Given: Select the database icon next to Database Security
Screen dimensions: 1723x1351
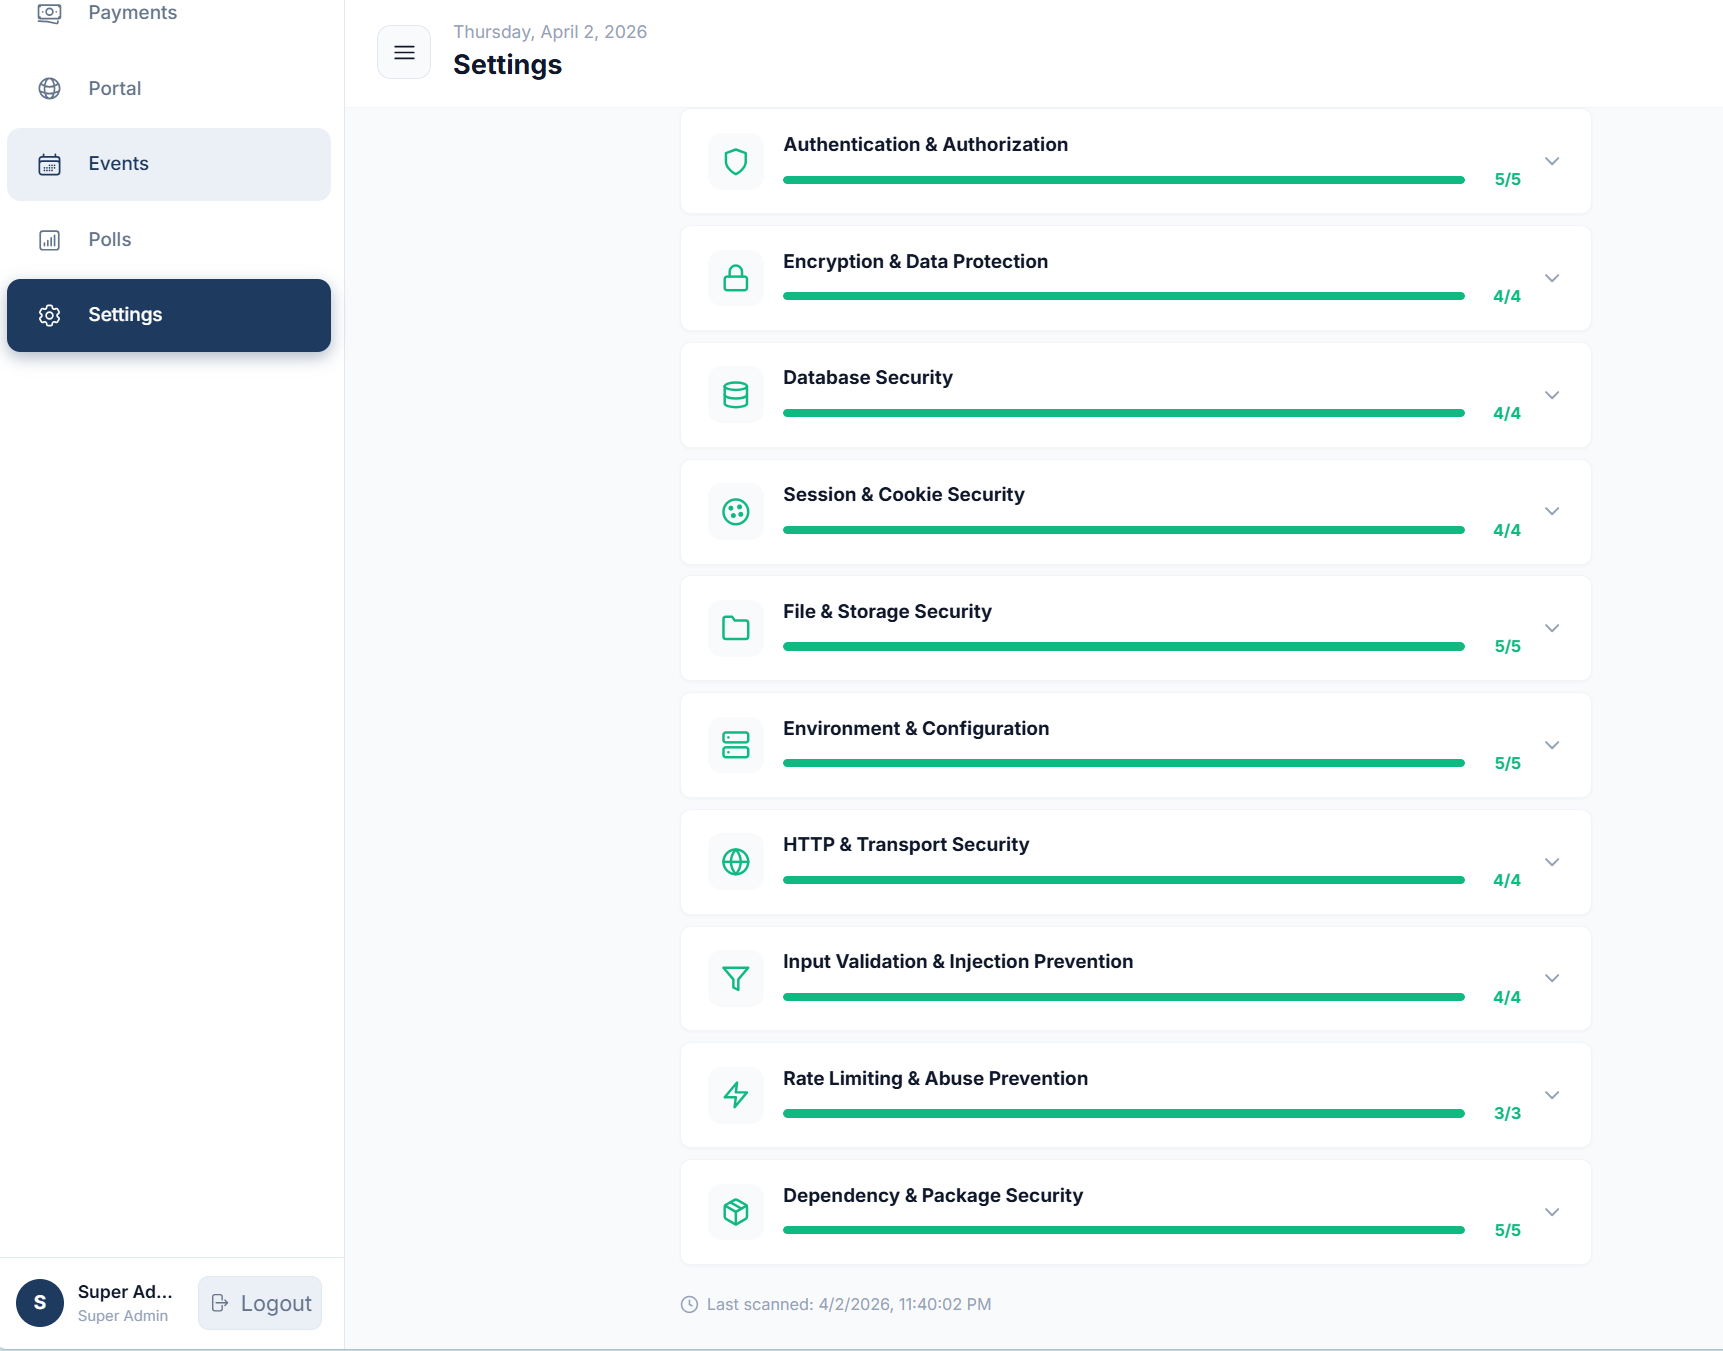Looking at the screenshot, I should point(735,394).
